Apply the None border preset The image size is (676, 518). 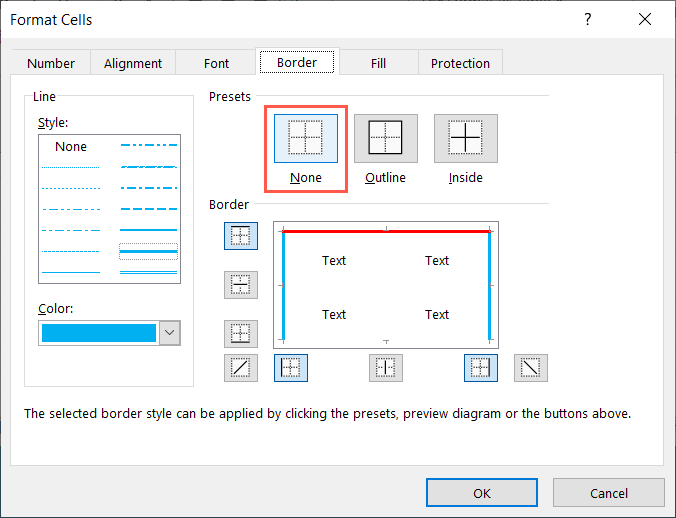point(306,138)
